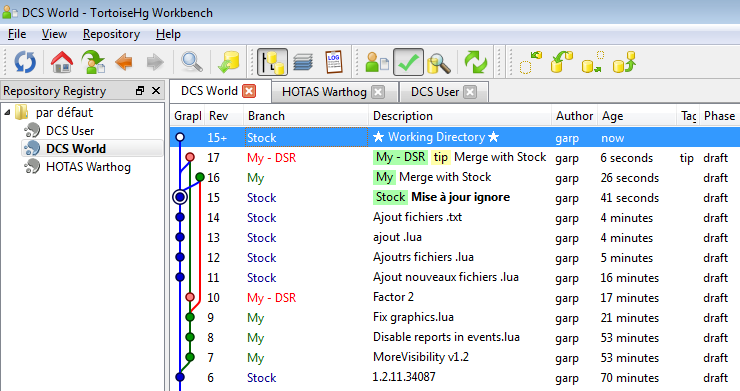Click the Pull incoming changes icon
Viewport: 740px width, 391px height.
pos(562,62)
